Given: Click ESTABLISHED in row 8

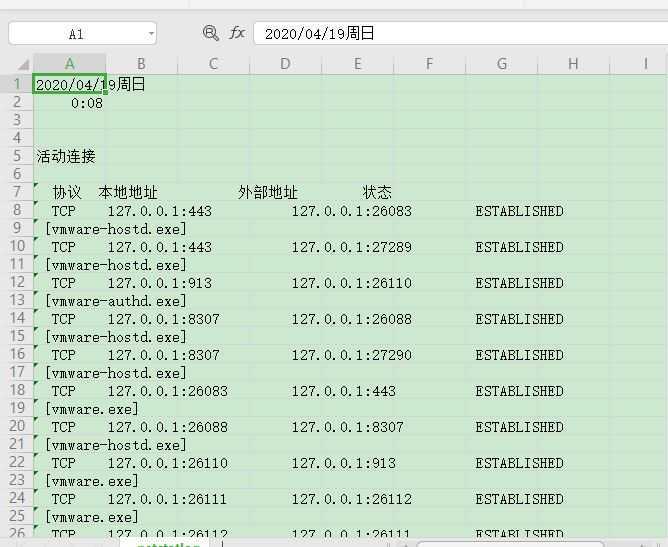Looking at the screenshot, I should pos(519,211).
